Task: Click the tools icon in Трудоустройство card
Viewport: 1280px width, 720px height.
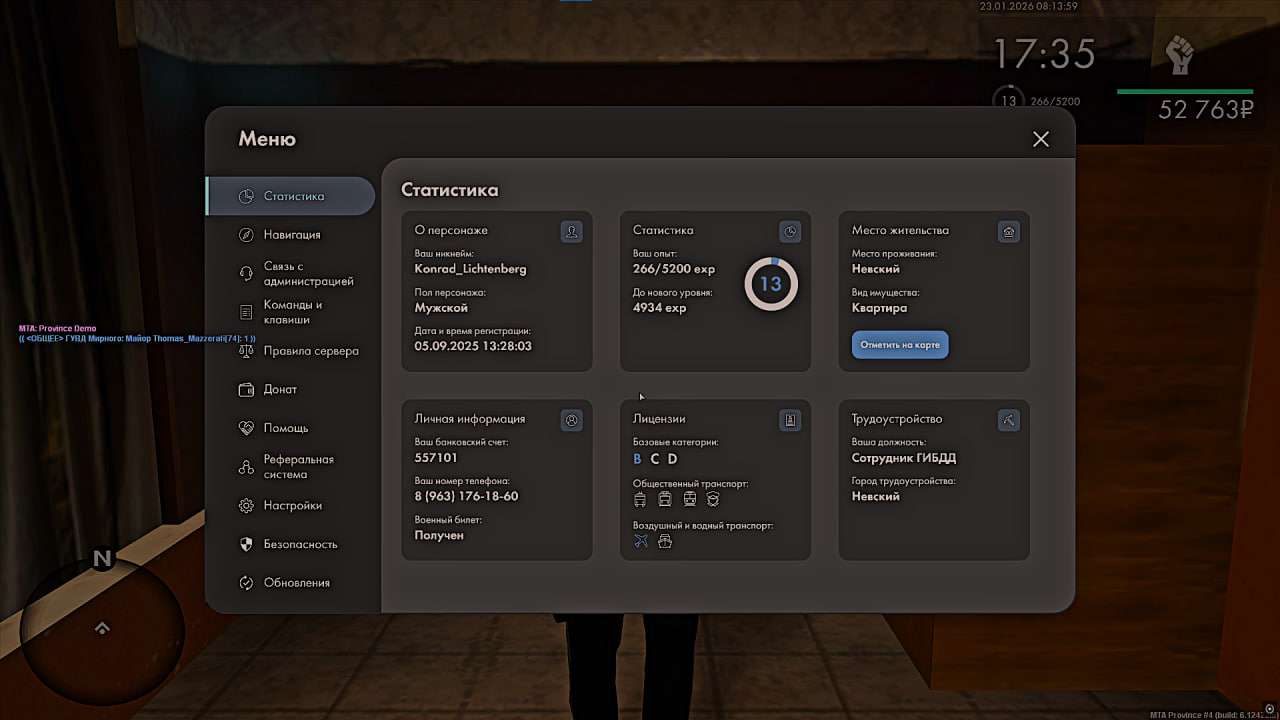Action: click(1009, 421)
